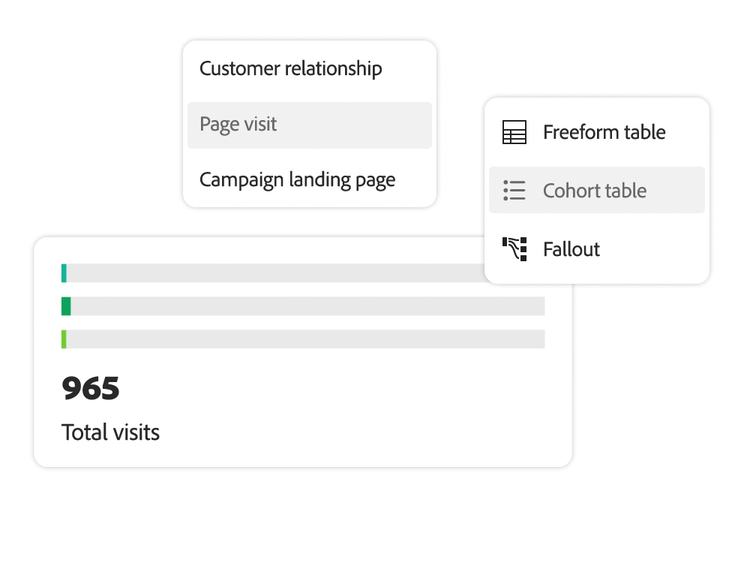750x563 pixels.
Task: Click the Freeform table grid icon
Action: tap(514, 132)
